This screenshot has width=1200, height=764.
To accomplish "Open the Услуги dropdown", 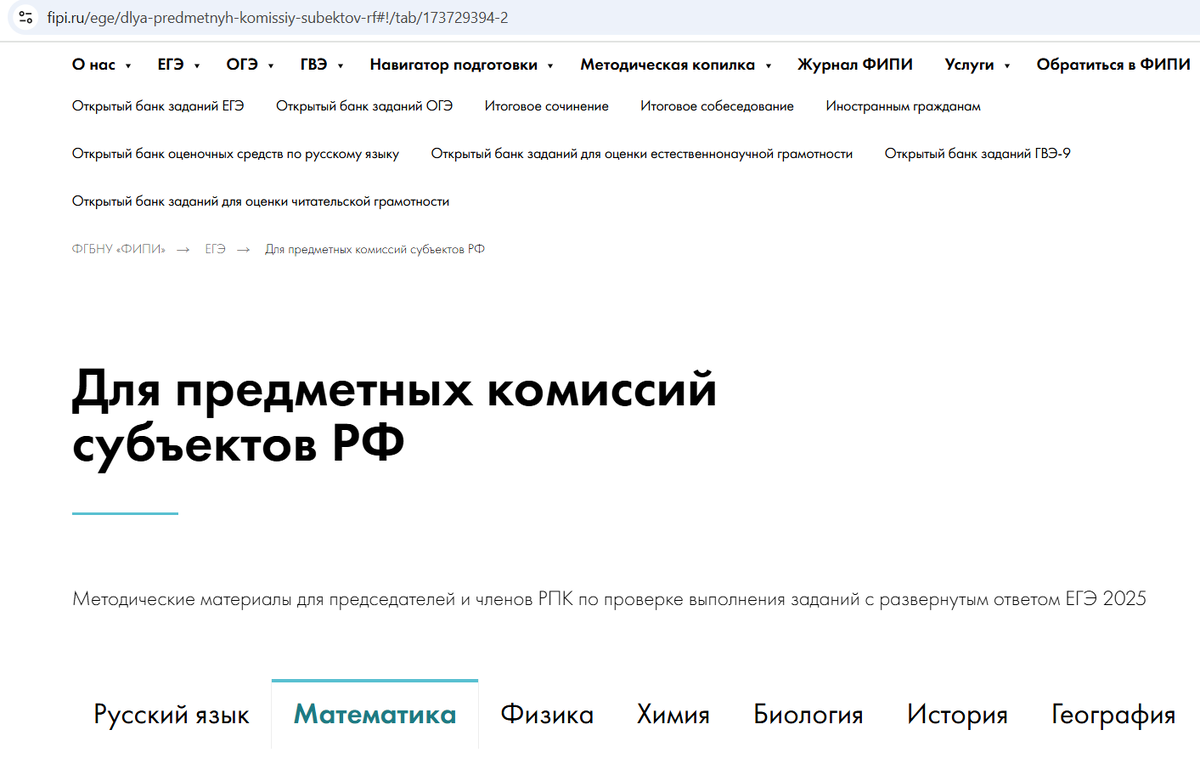I will point(970,64).
